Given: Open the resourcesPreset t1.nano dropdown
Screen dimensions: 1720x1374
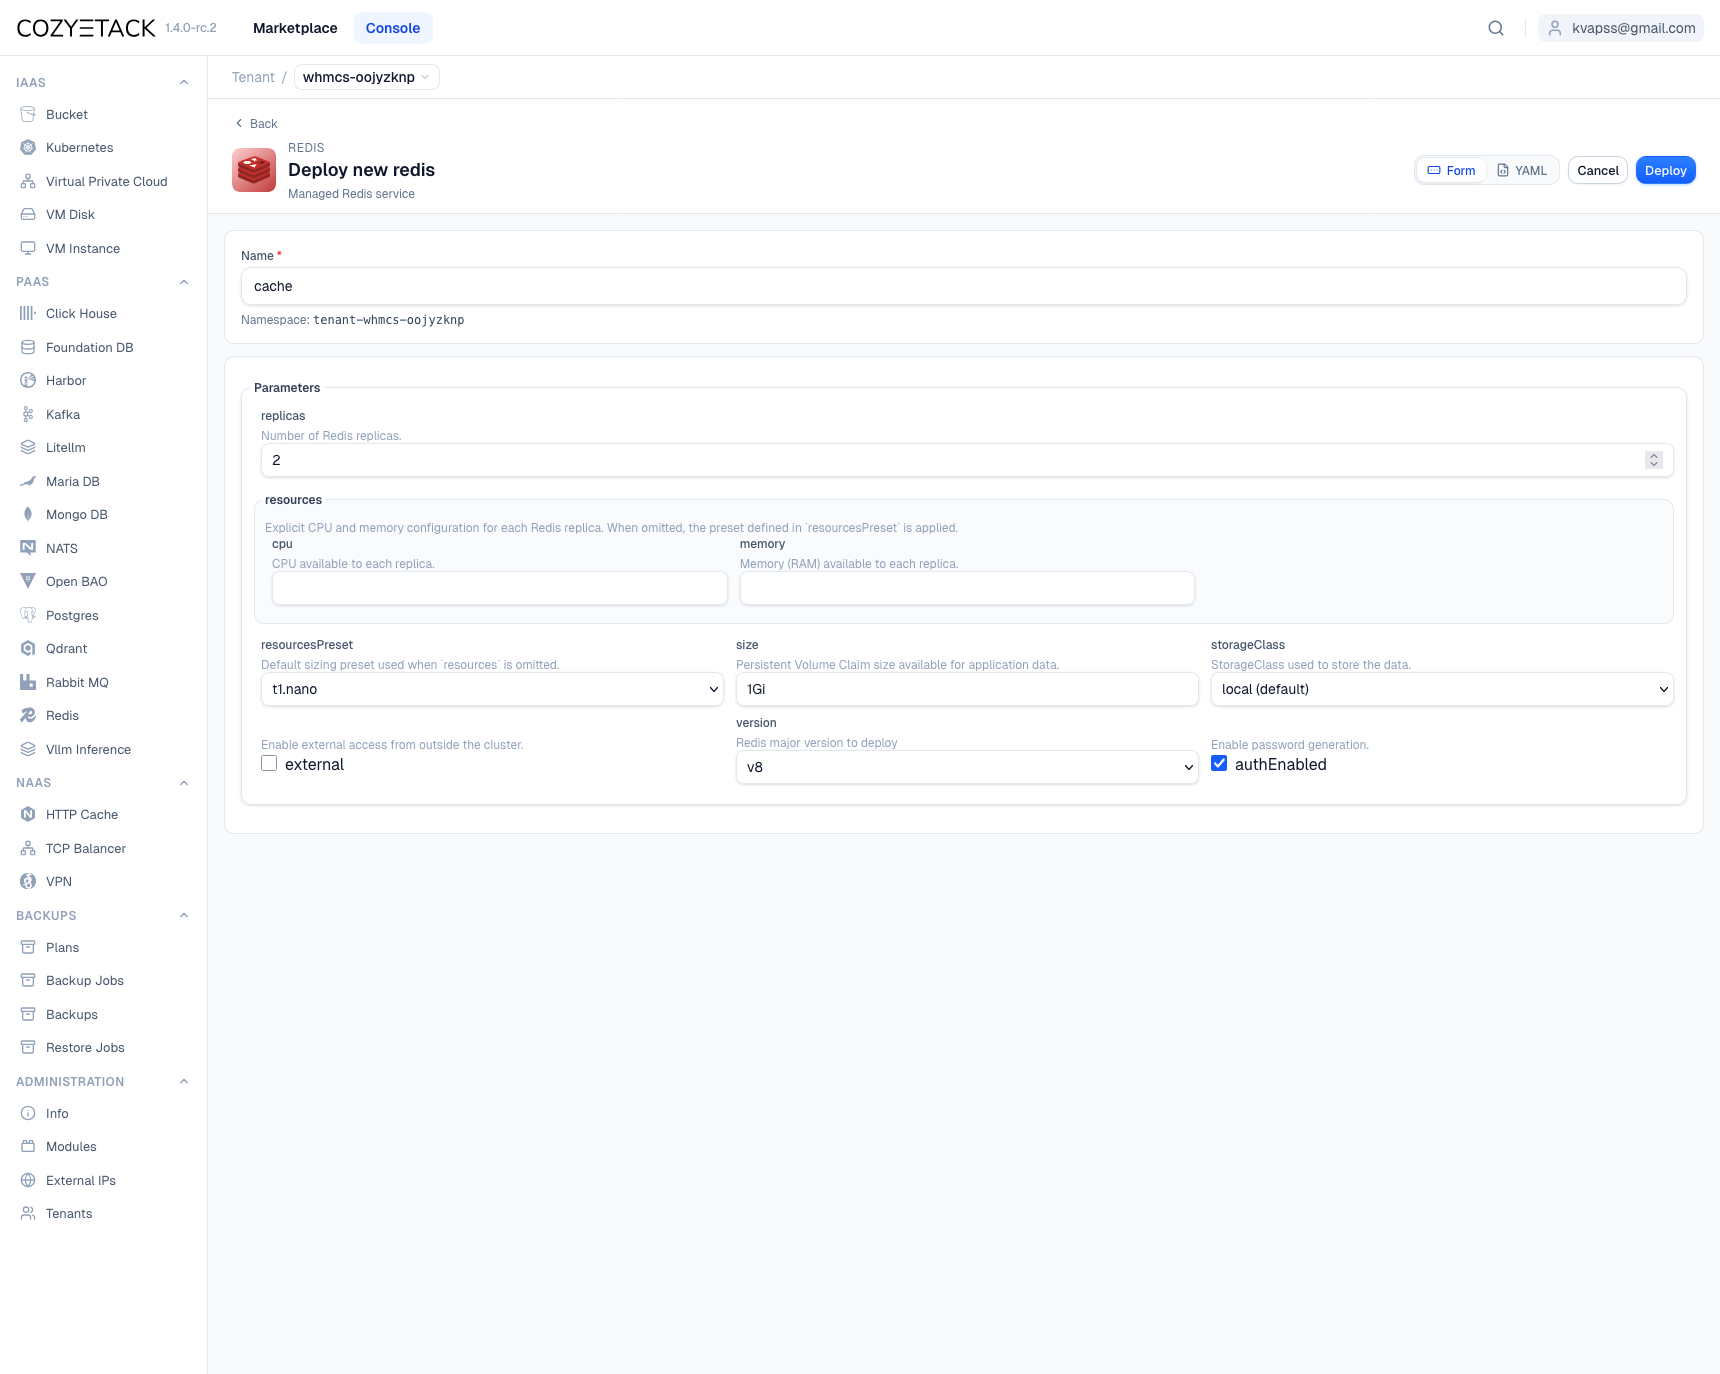Looking at the screenshot, I should [x=492, y=689].
